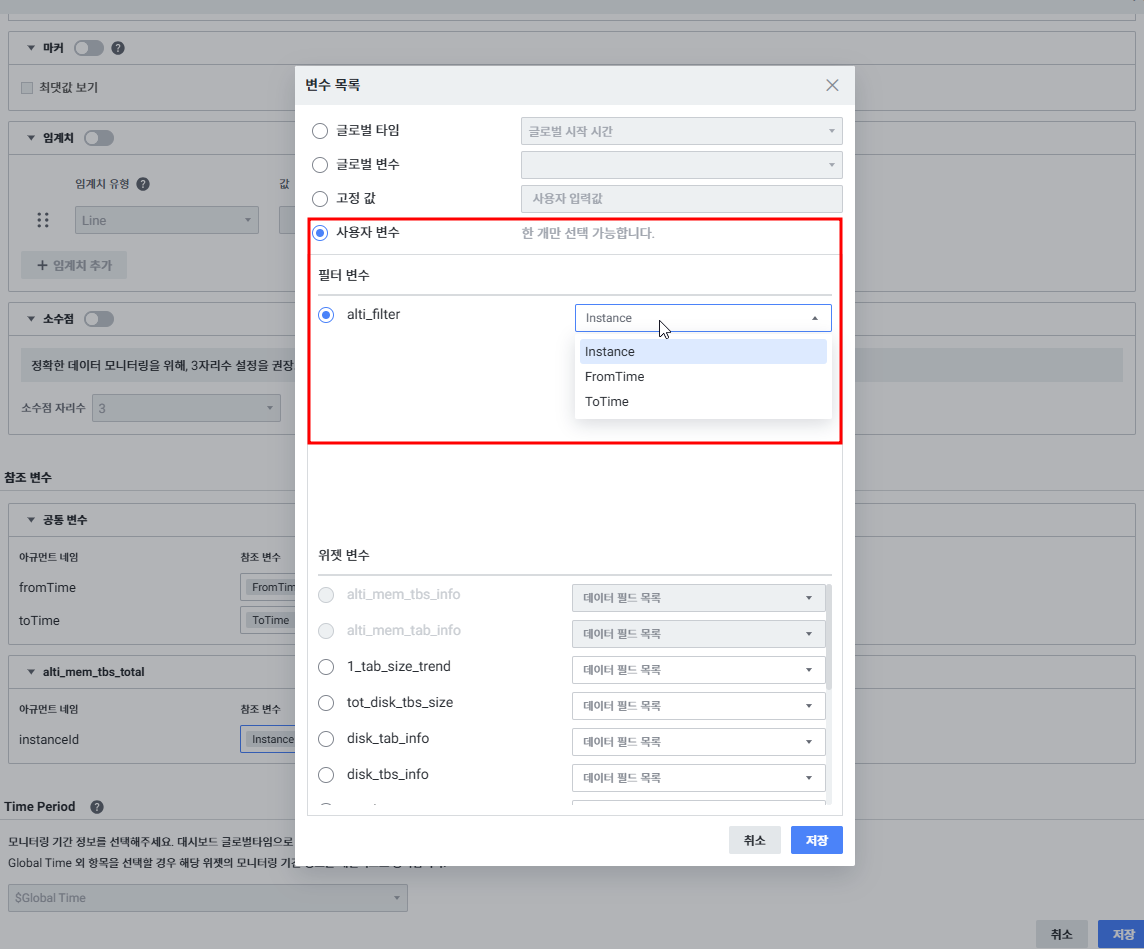Collapse the alti_filter Instance dropdown
Viewport: 1144px width, 949px height.
point(814,318)
